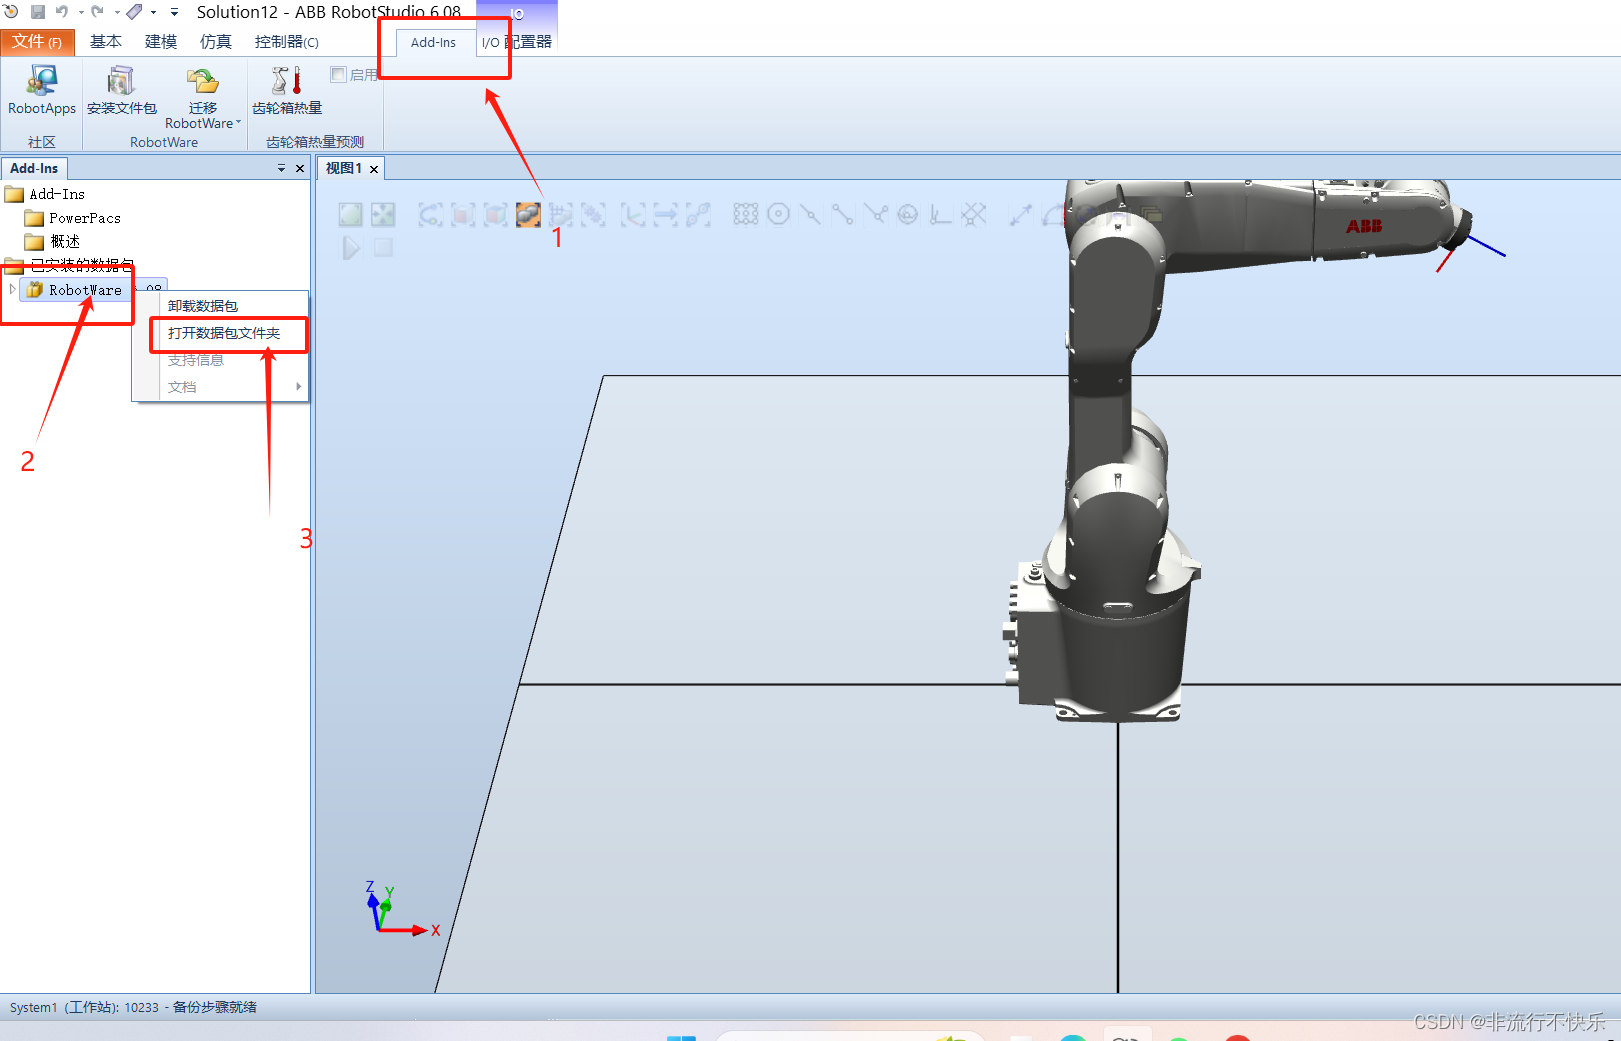Enable Snap Center circle icon
The image size is (1621, 1041).
(778, 214)
